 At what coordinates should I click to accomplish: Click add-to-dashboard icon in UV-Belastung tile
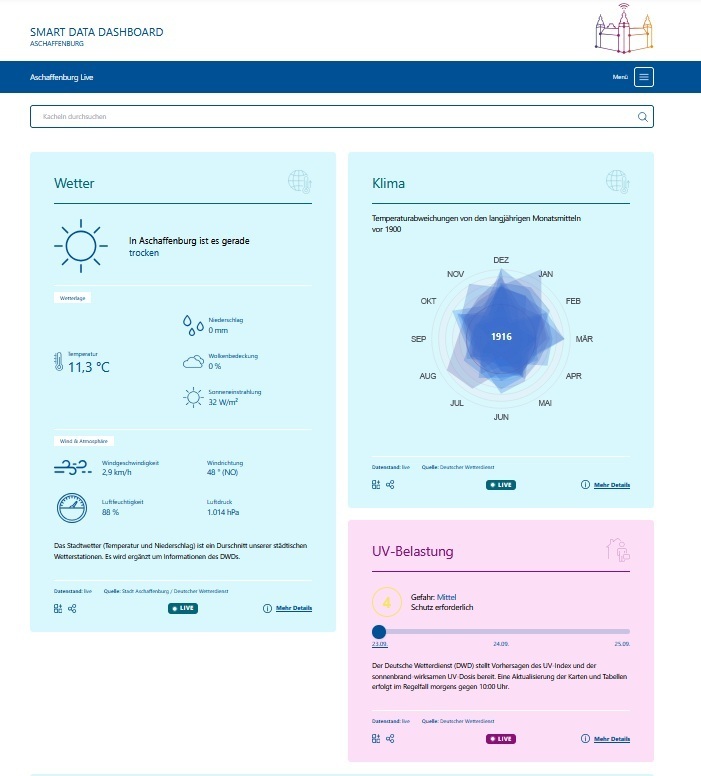tap(376, 738)
